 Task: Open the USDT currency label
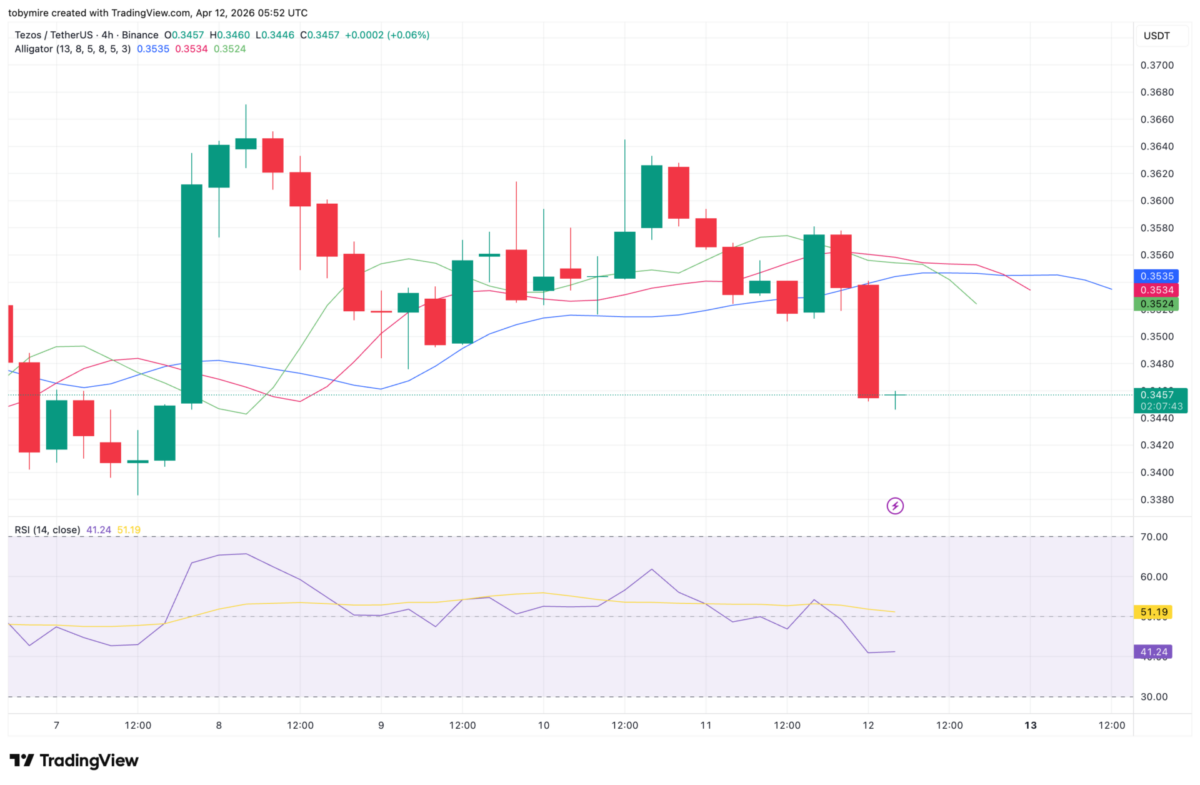pyautogui.click(x=1157, y=36)
